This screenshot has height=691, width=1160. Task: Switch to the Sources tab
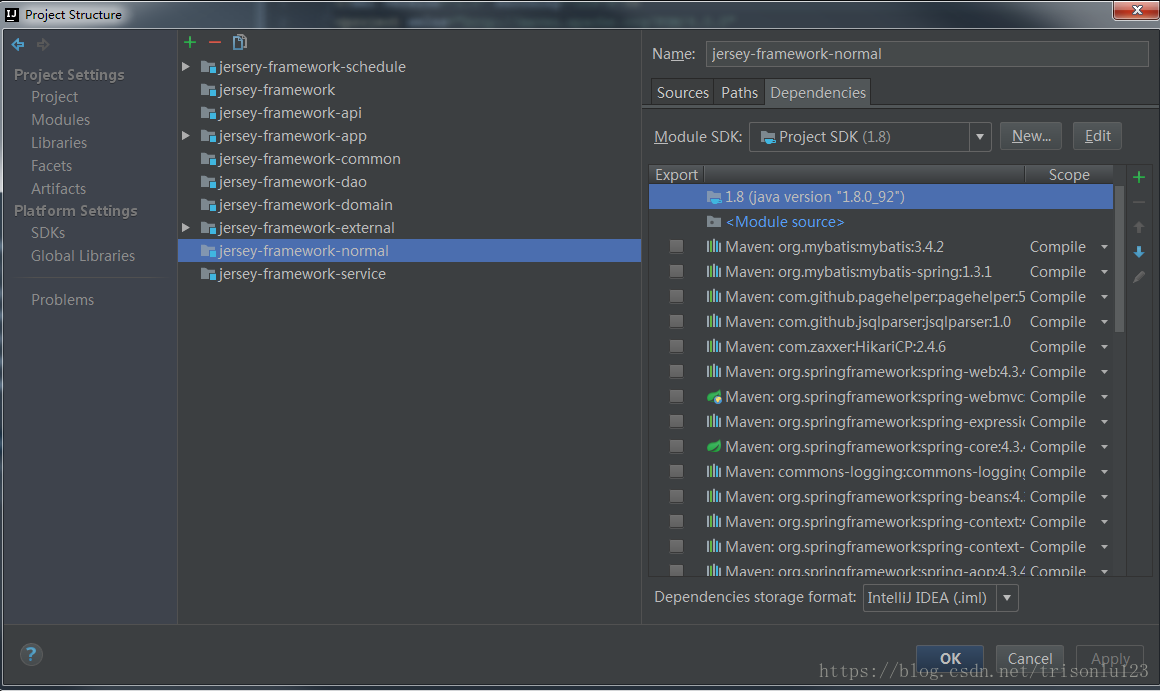click(682, 92)
